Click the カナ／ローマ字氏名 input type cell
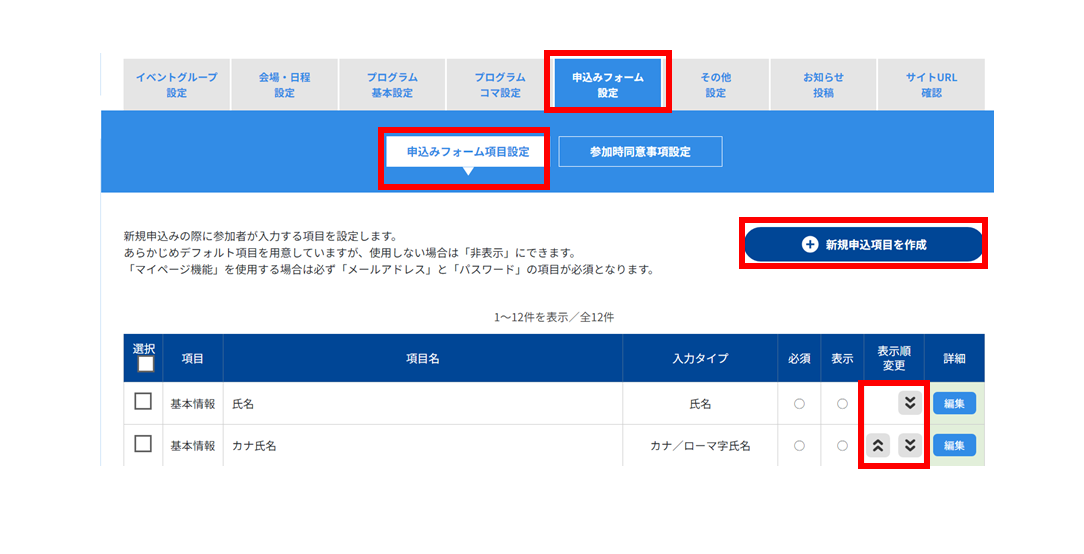 (700, 446)
